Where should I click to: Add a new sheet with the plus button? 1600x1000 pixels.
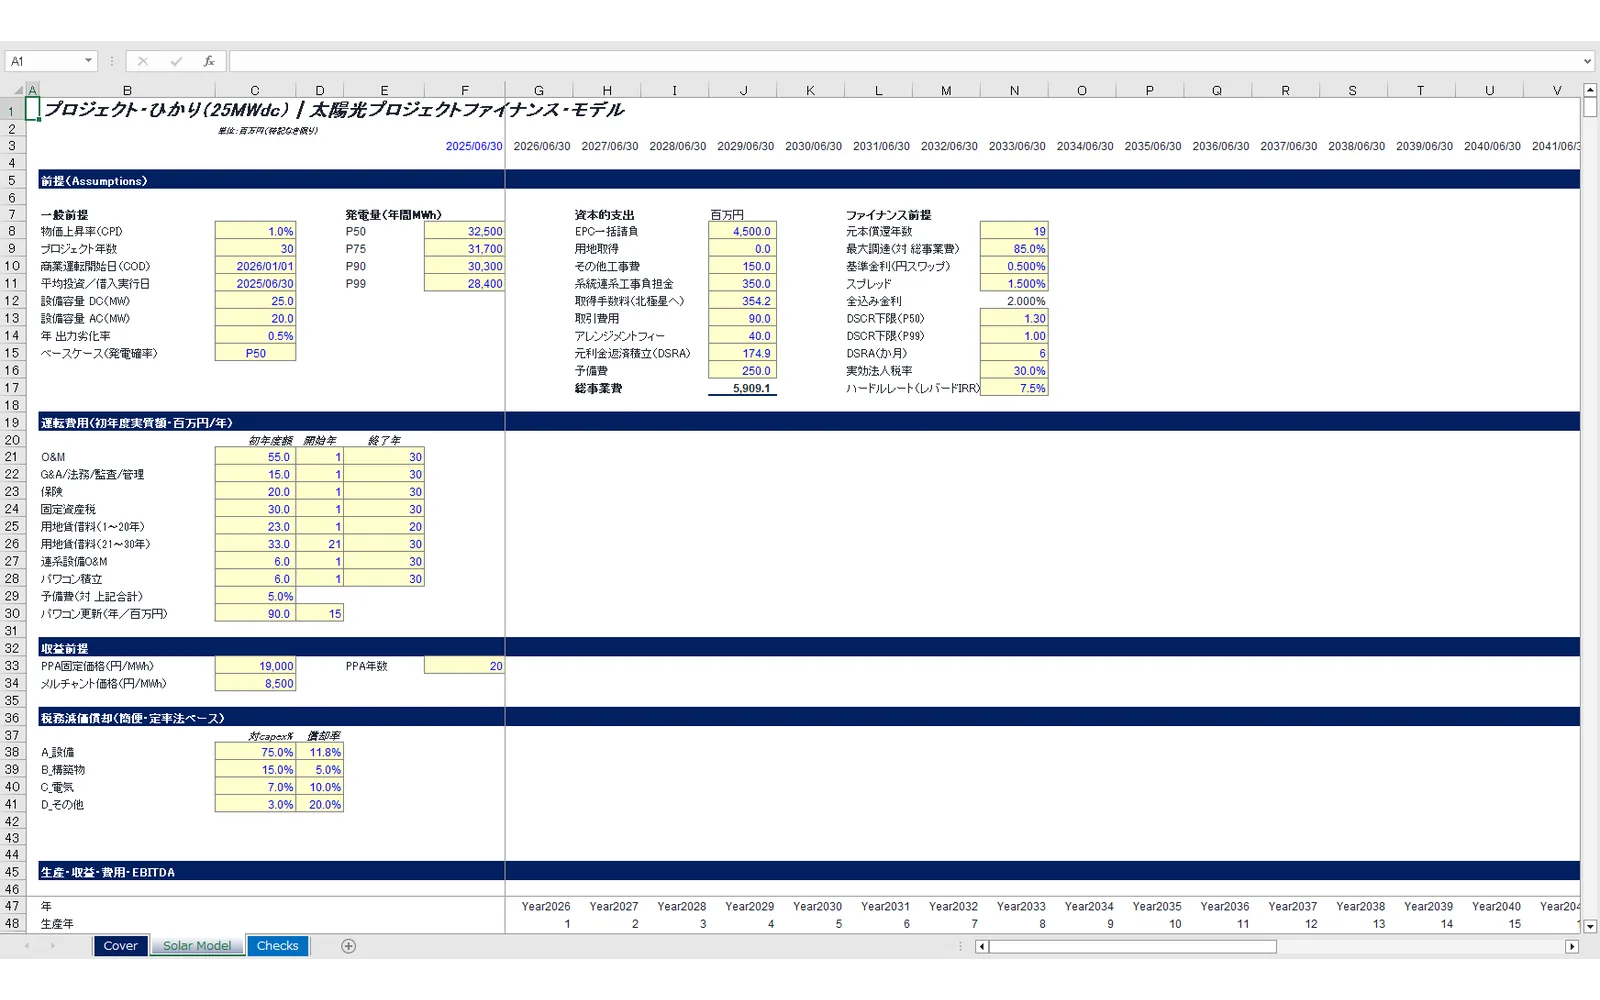point(348,946)
